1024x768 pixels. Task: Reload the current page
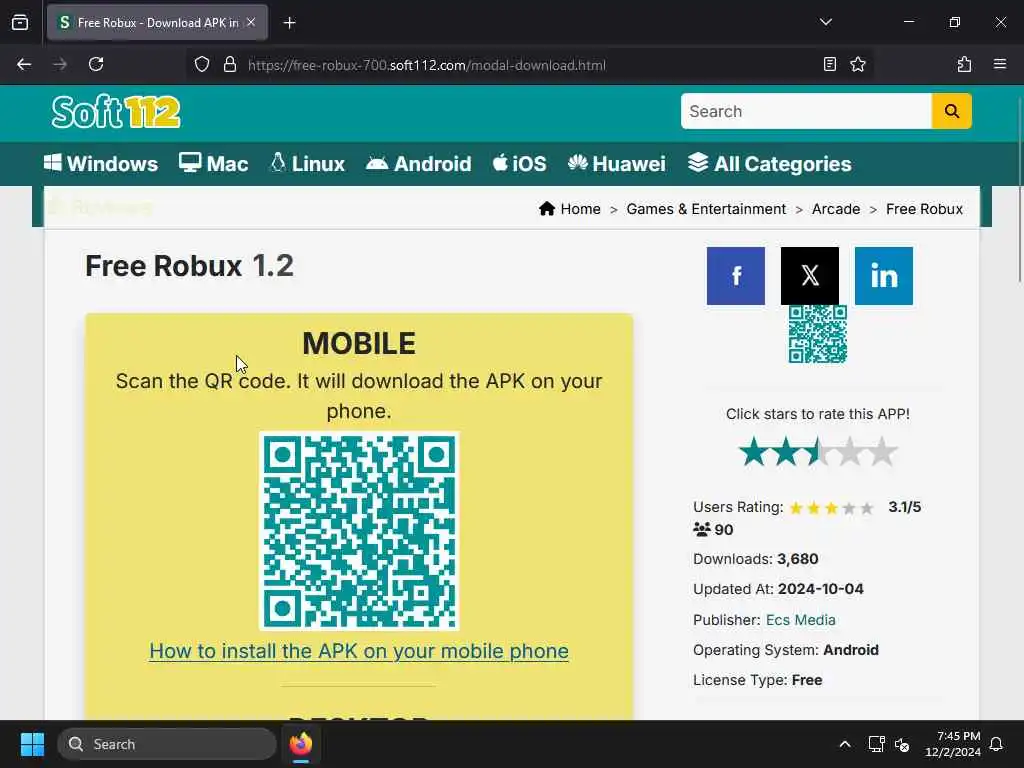point(96,65)
